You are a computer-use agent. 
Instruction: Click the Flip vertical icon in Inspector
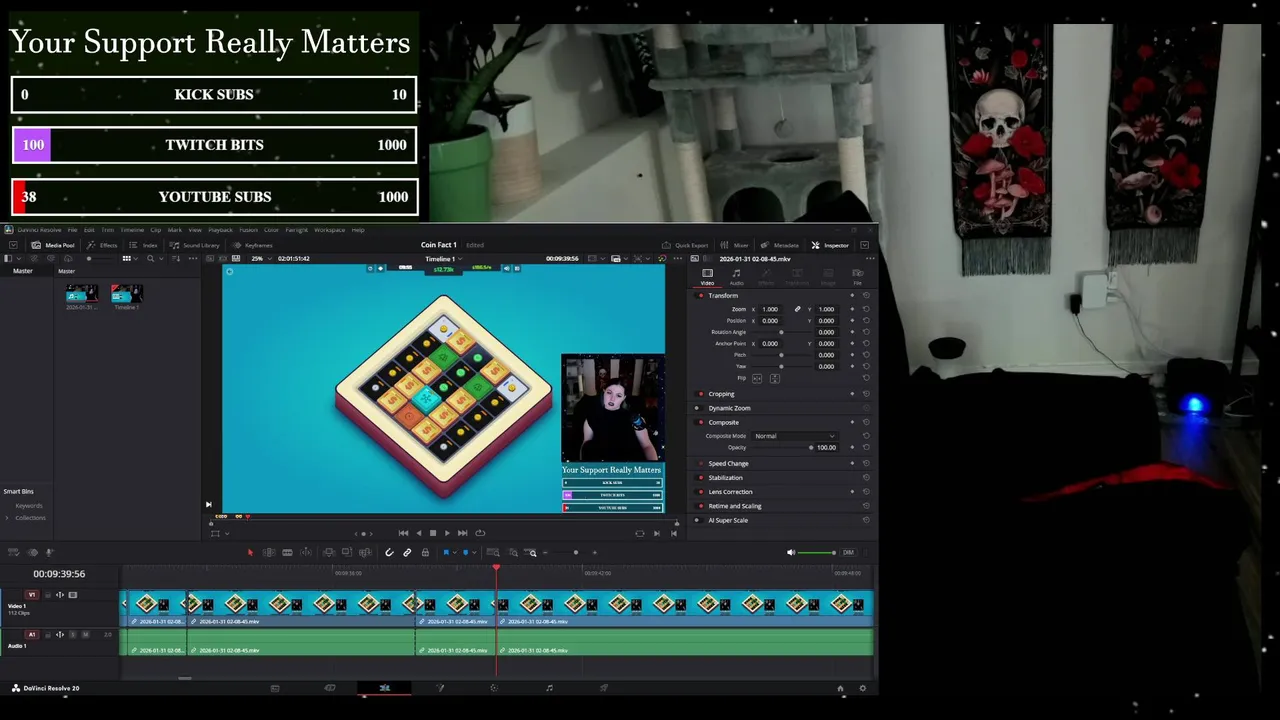[775, 378]
